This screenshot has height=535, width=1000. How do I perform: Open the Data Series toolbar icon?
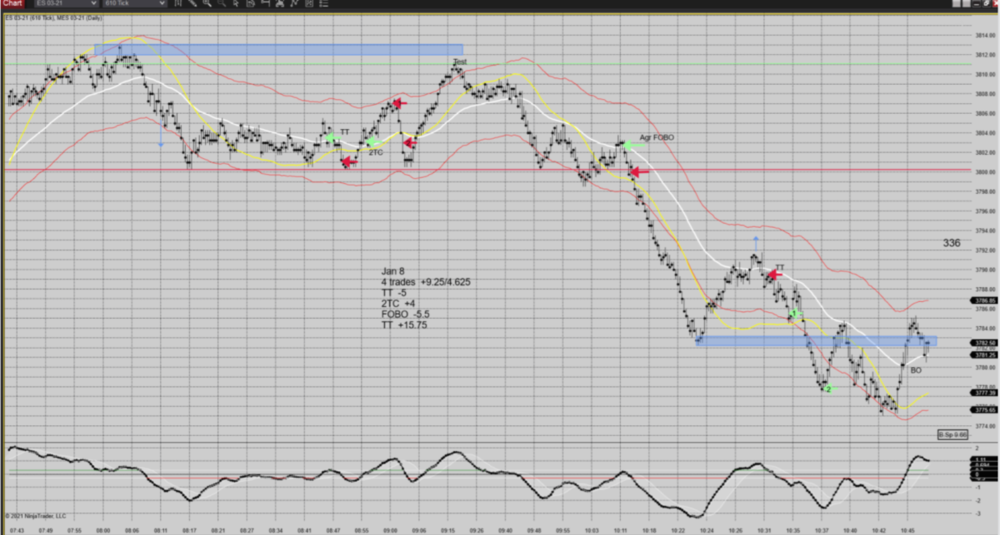(265, 4)
